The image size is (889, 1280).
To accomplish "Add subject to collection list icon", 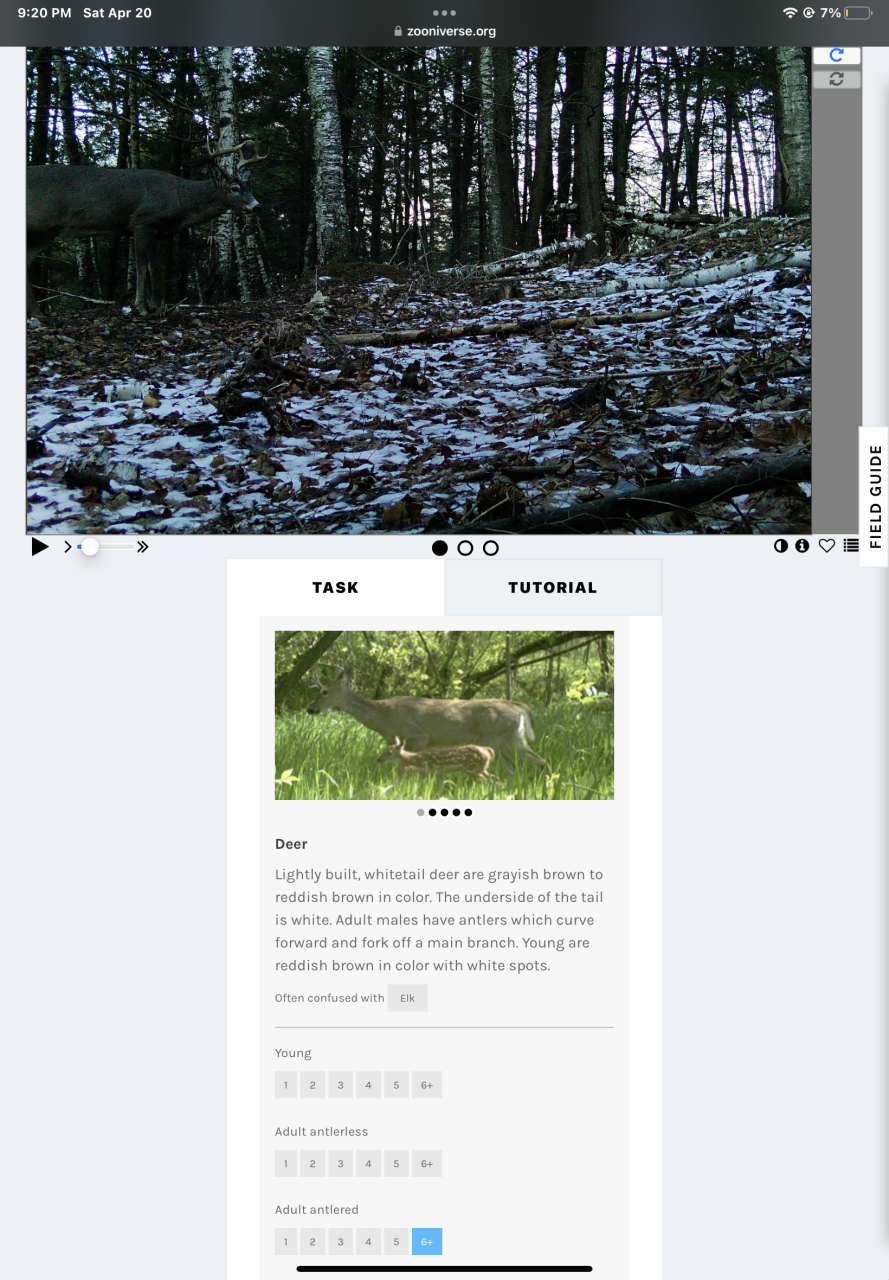I will 851,546.
